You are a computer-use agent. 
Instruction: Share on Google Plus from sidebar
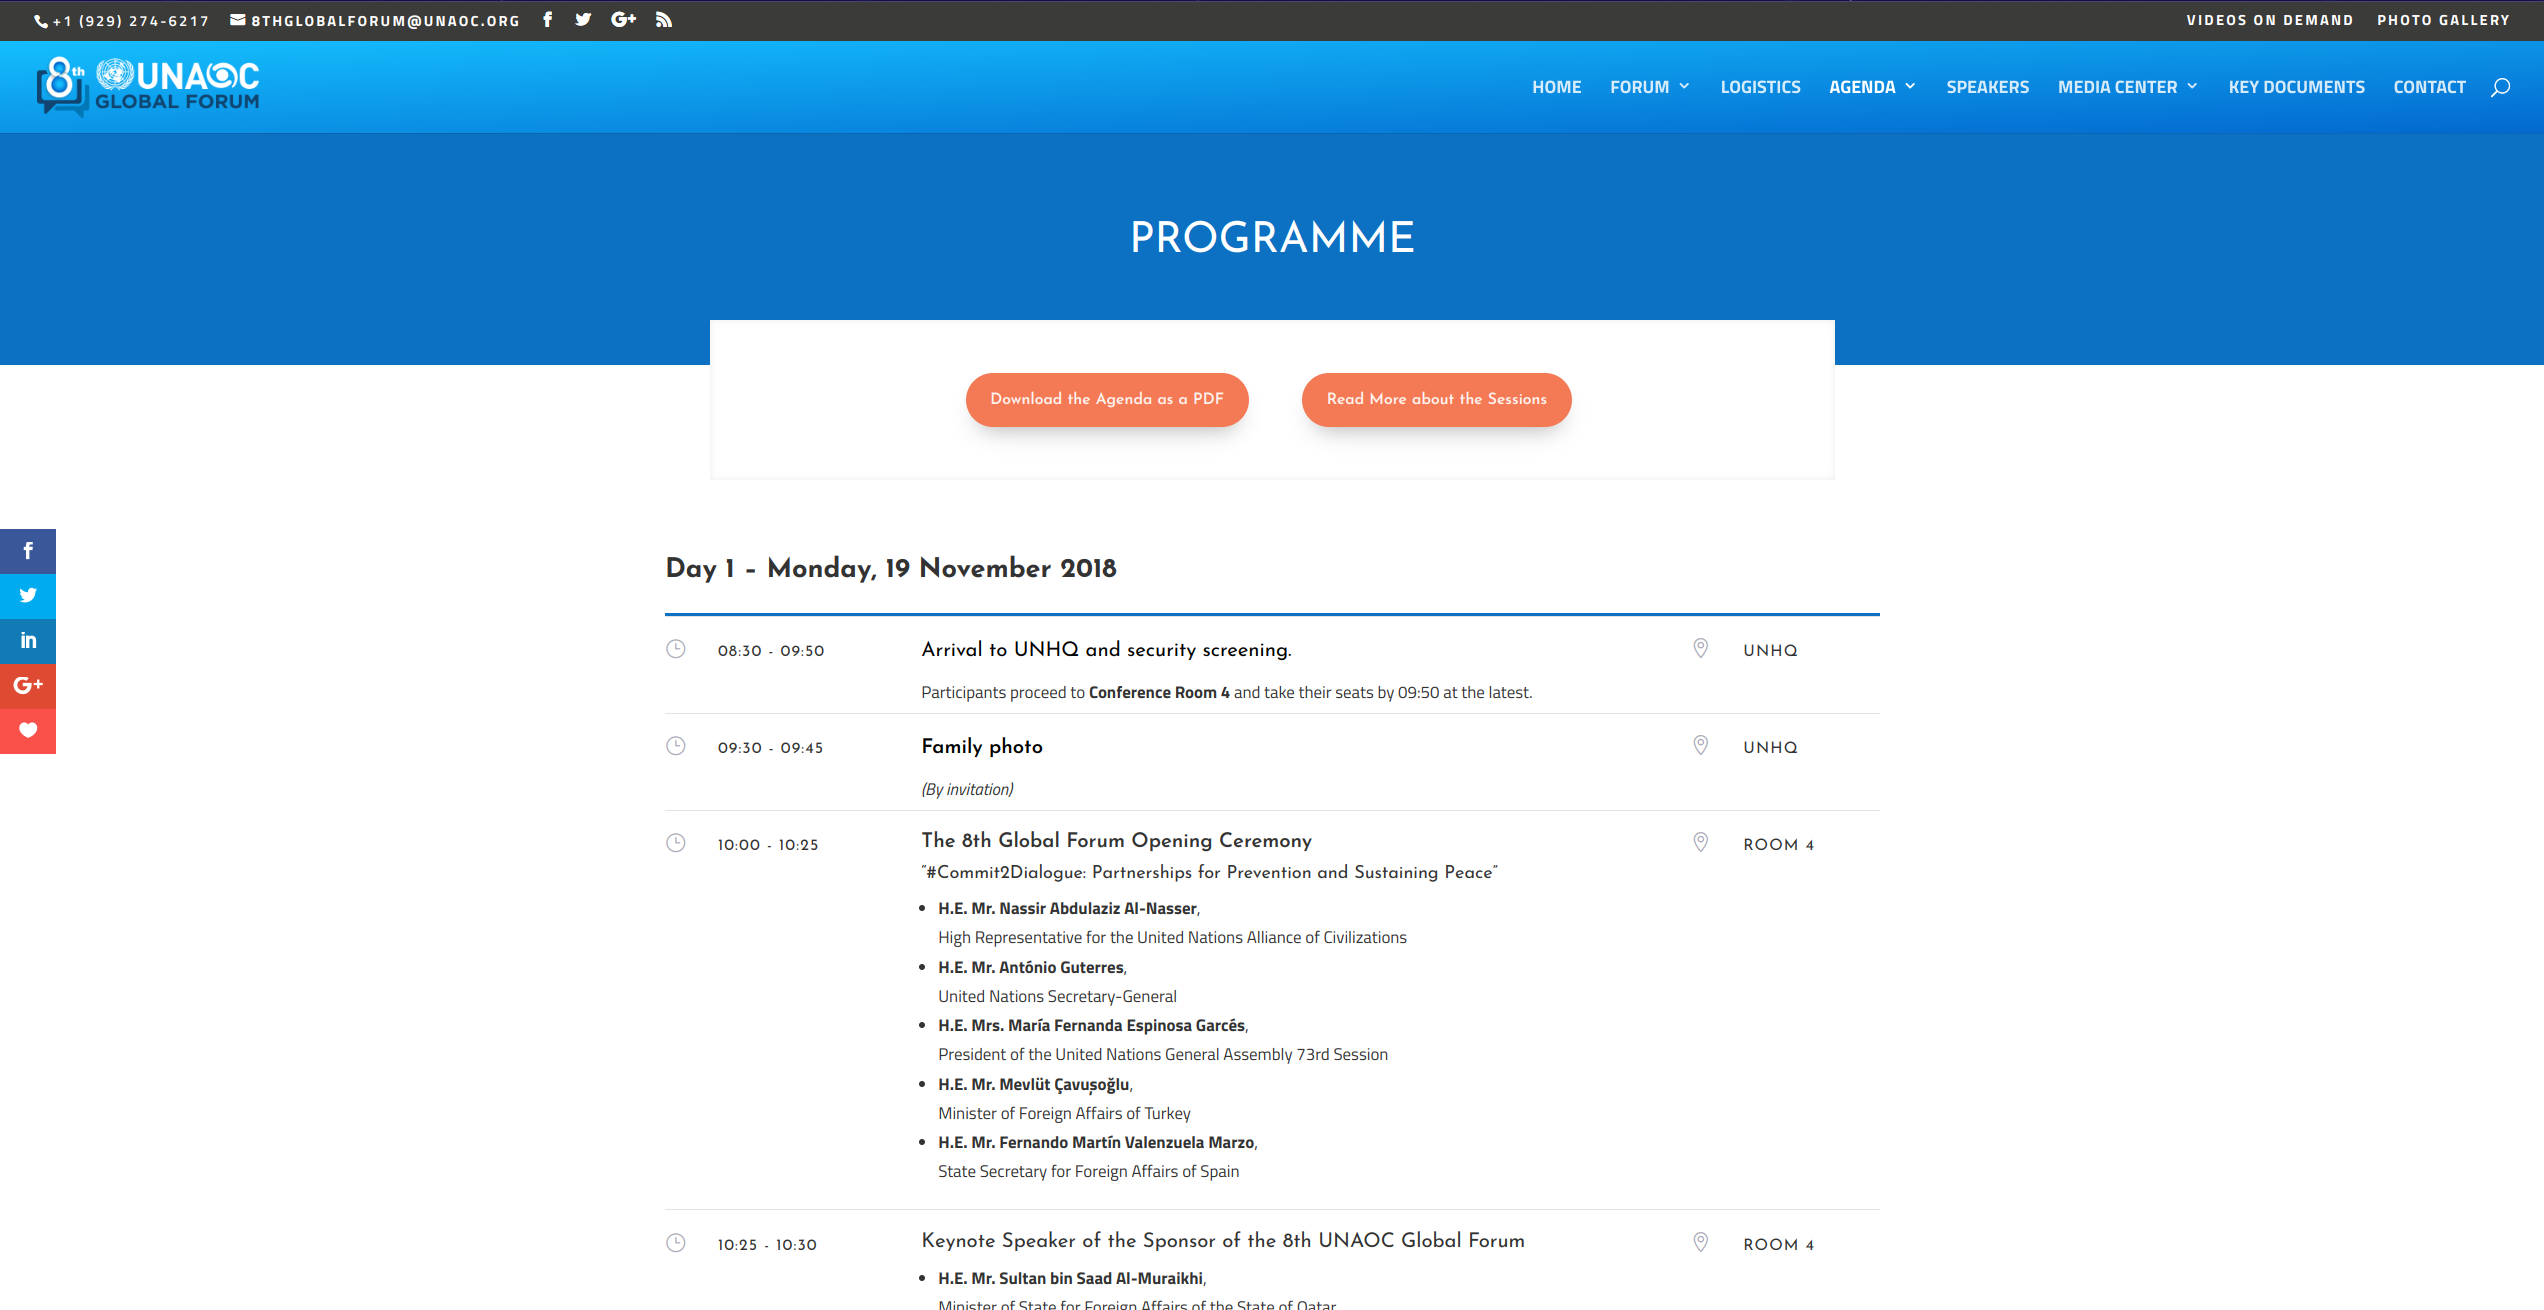coord(28,686)
